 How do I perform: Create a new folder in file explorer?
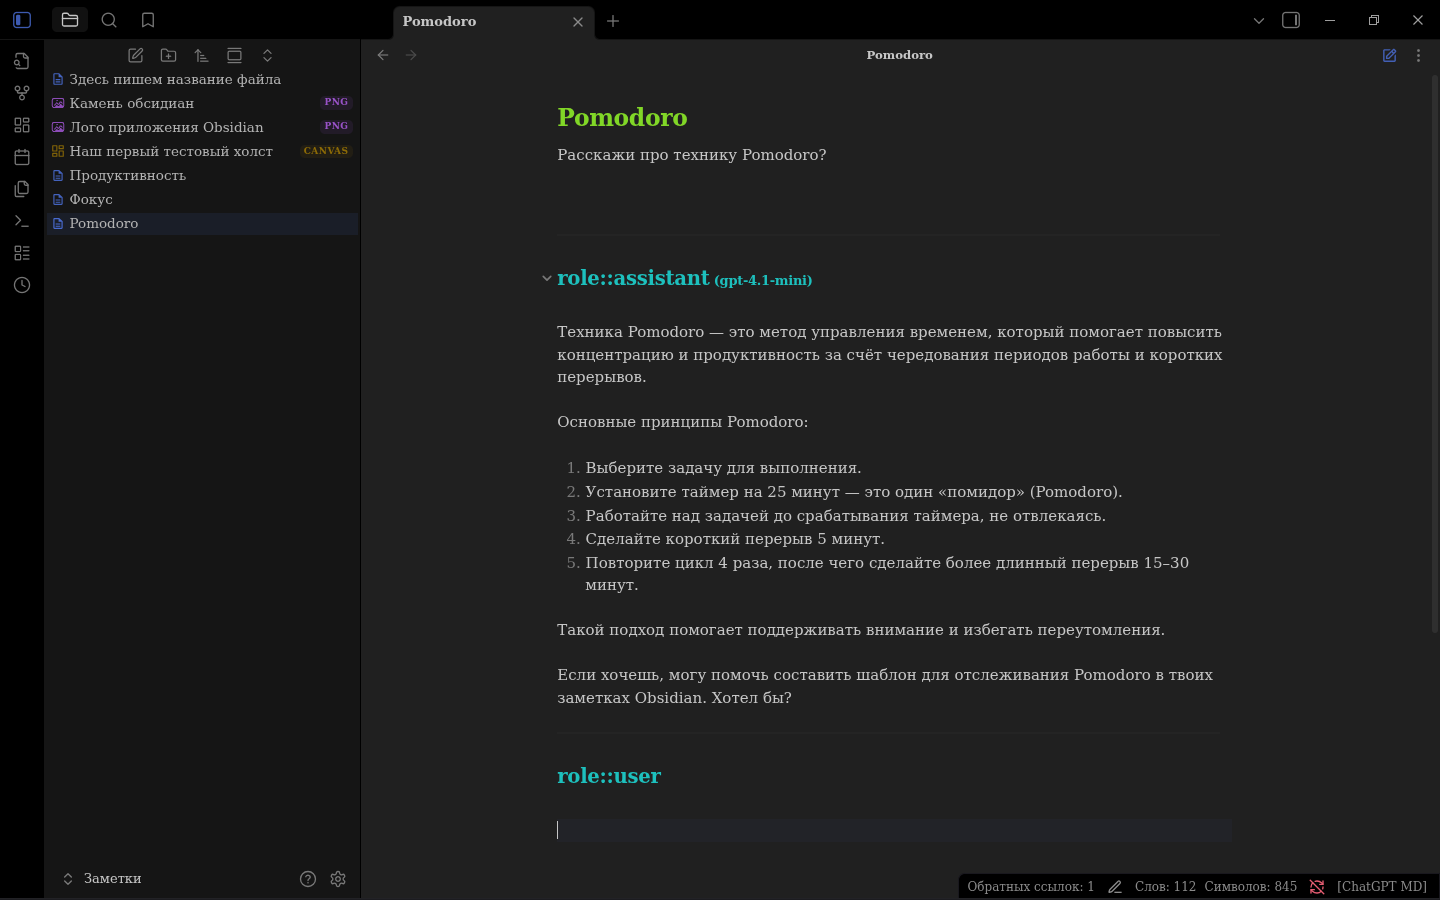pyautogui.click(x=169, y=56)
